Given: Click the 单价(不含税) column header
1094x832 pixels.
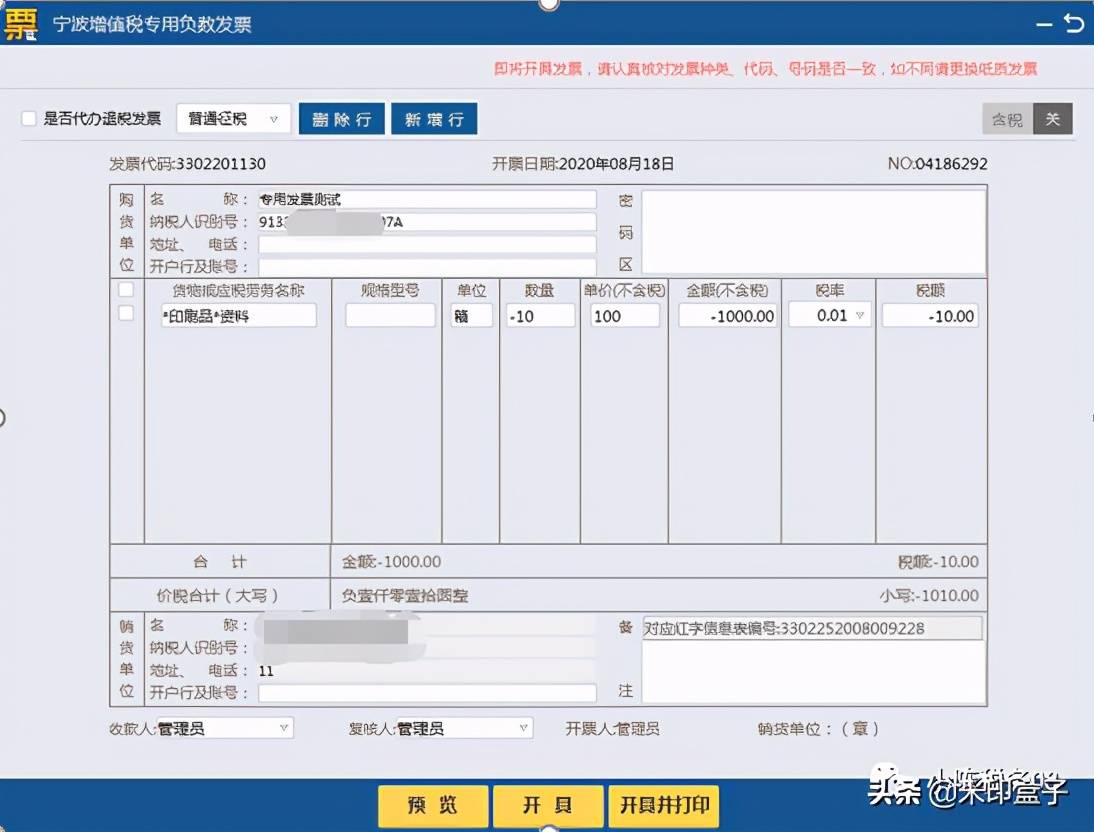Looking at the screenshot, I should (x=624, y=290).
